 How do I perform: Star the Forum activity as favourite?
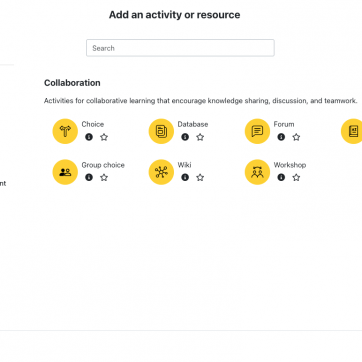click(296, 137)
